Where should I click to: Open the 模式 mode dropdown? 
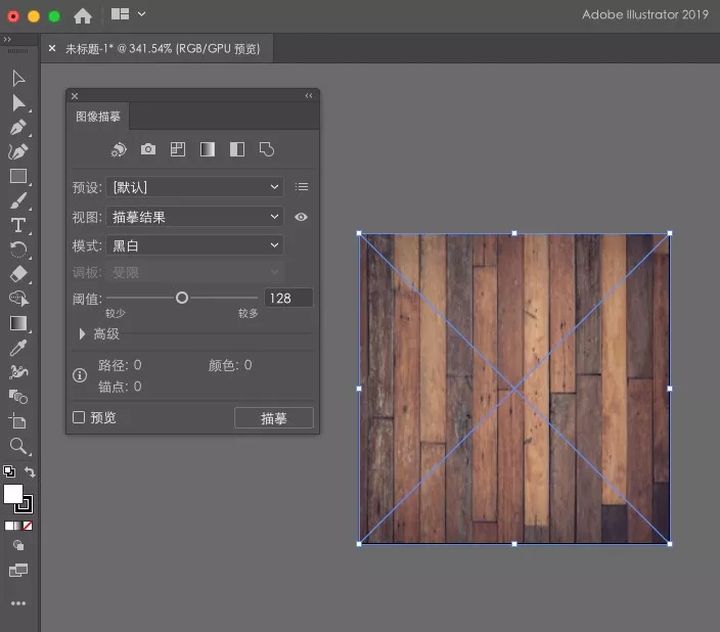[x=195, y=245]
